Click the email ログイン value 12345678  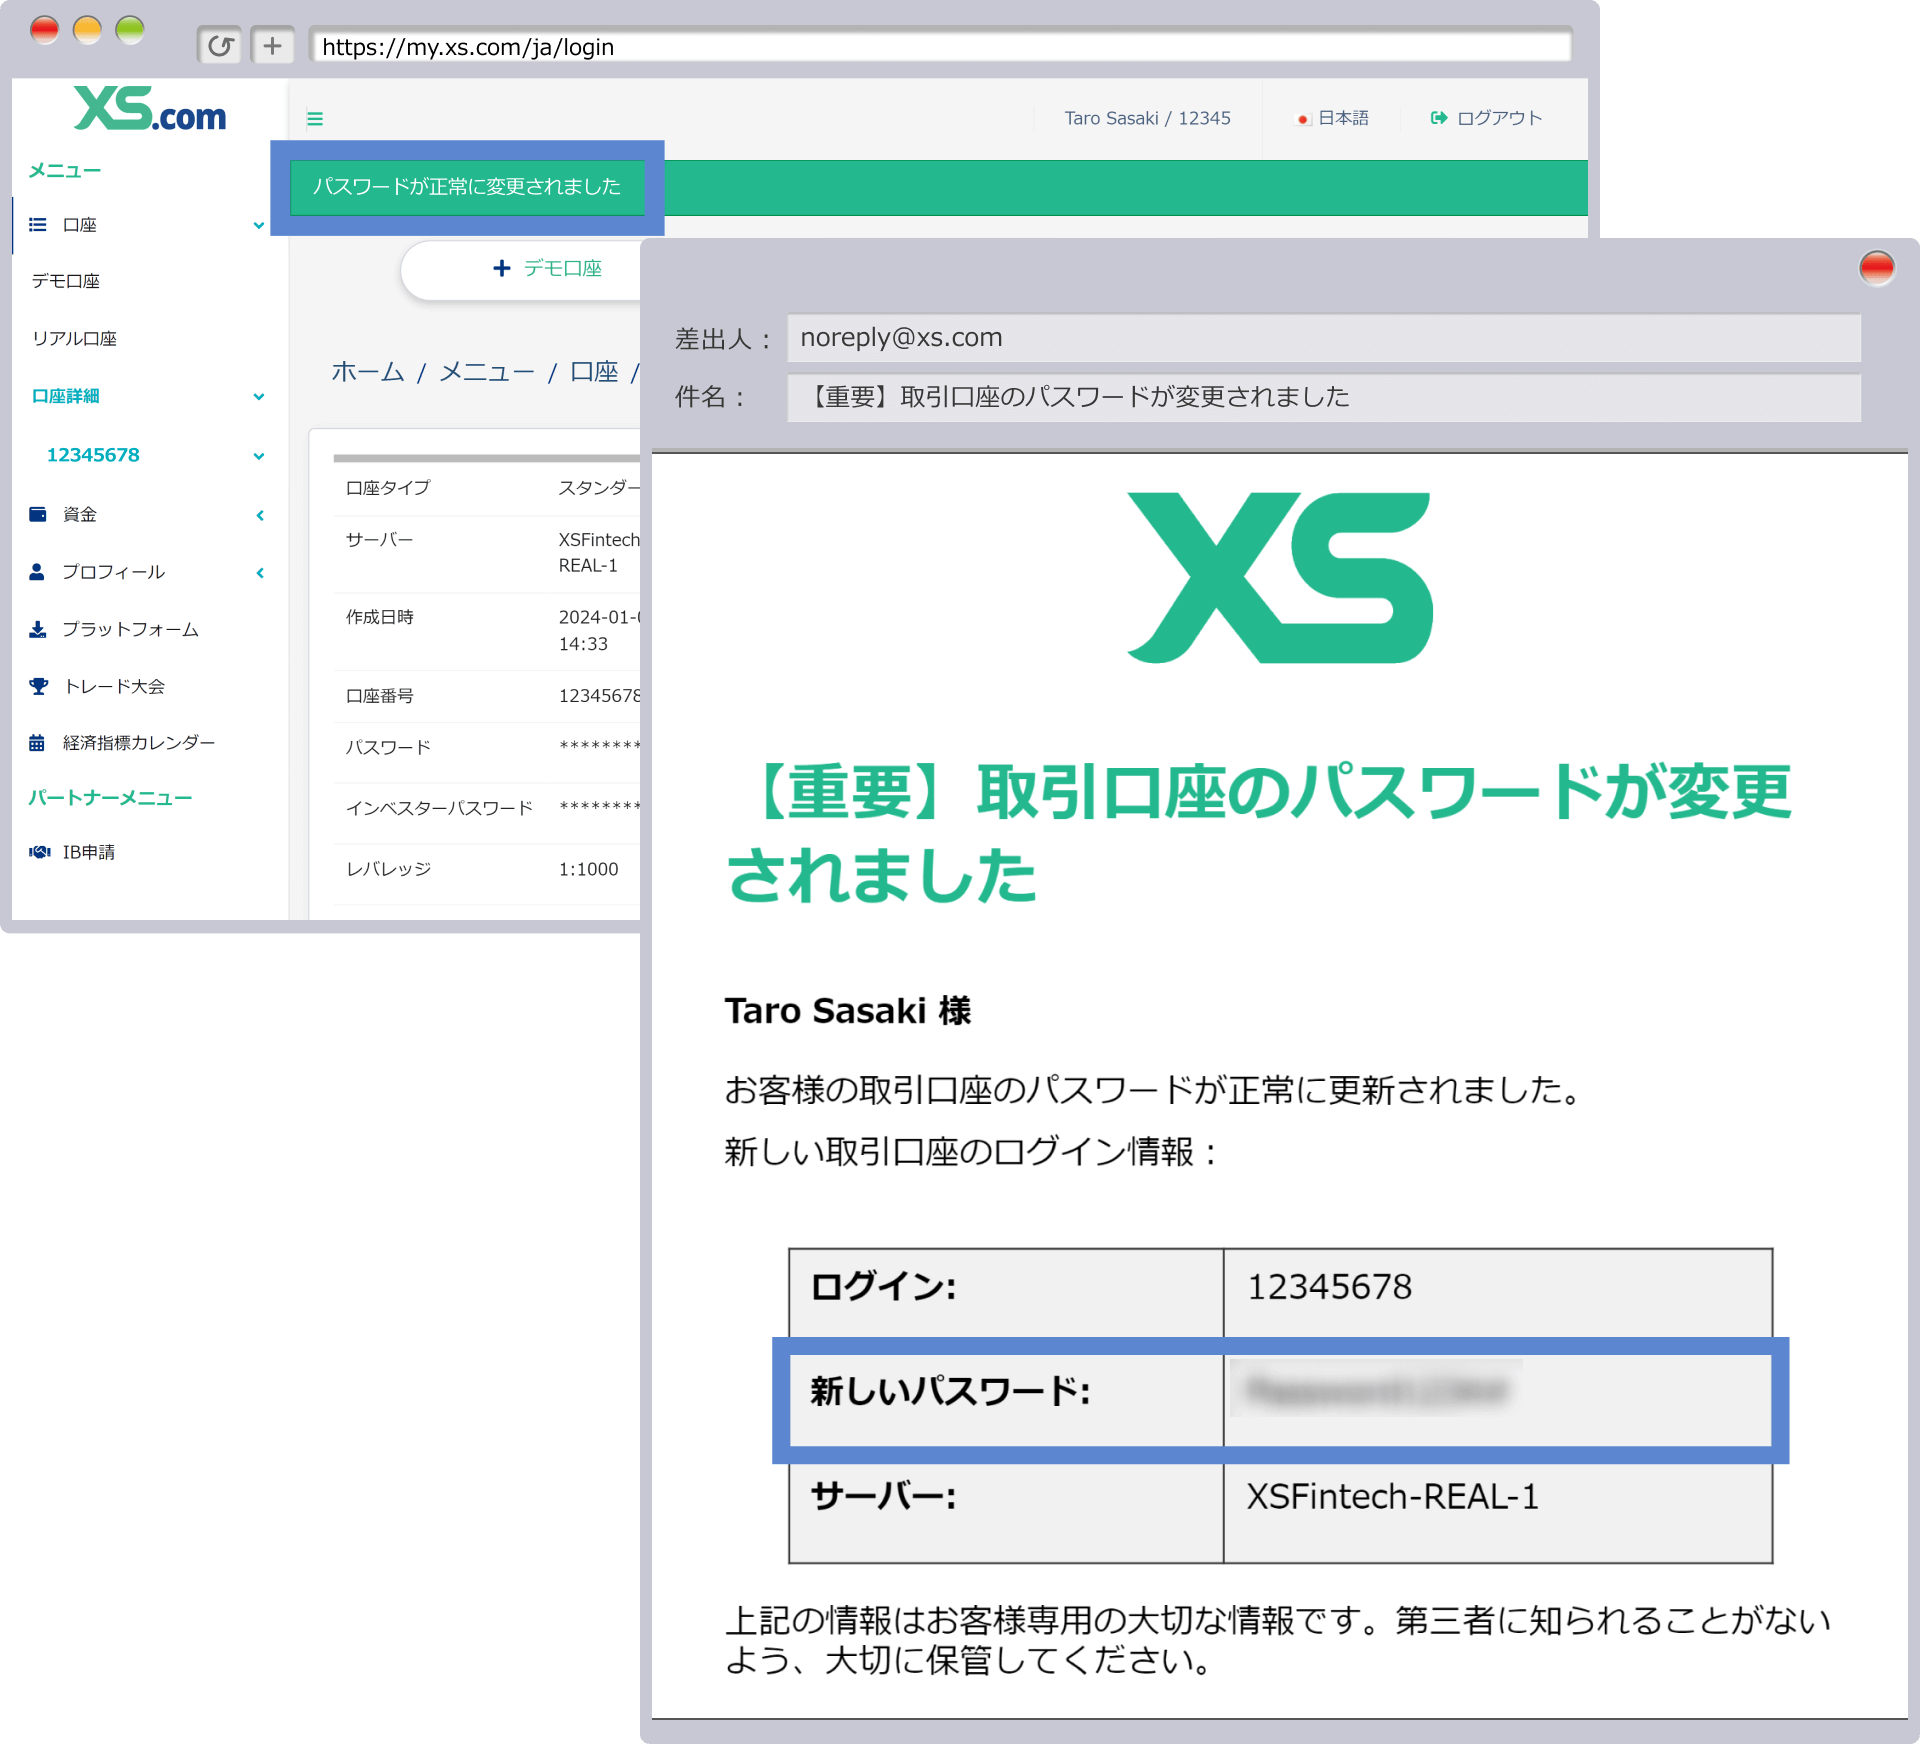pyautogui.click(x=1330, y=1287)
